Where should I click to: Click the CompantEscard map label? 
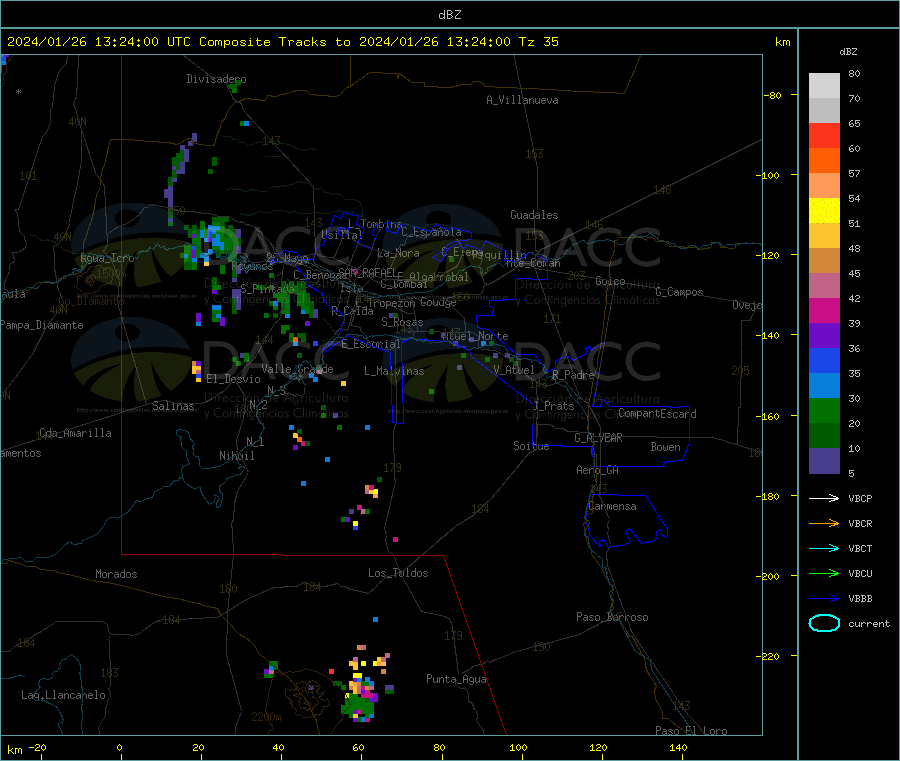tap(657, 414)
